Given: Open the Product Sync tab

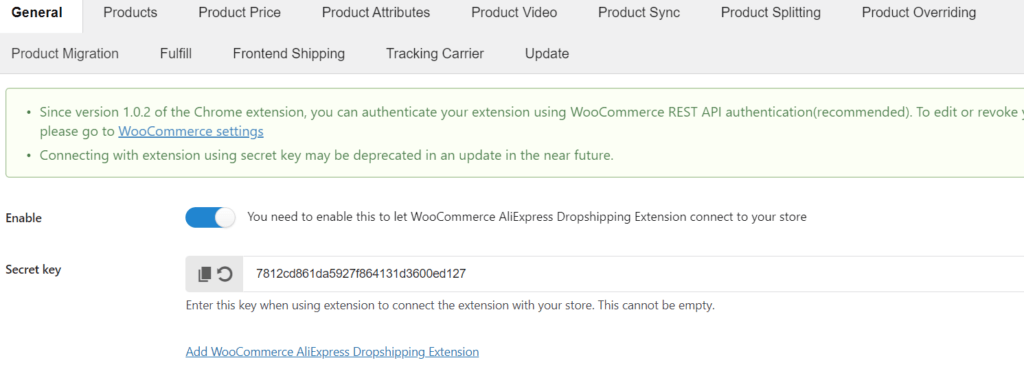Looking at the screenshot, I should click(639, 12).
